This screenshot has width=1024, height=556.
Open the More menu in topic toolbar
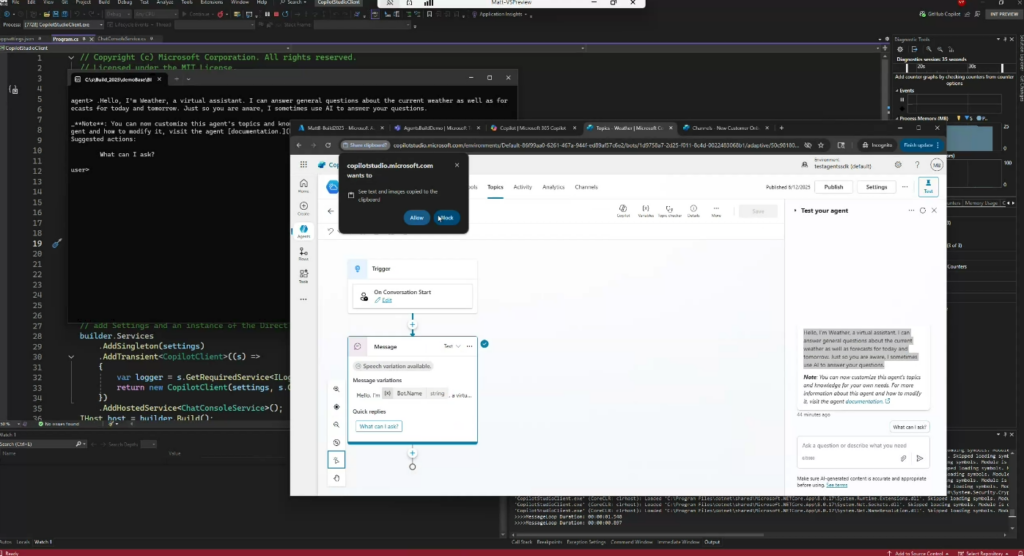click(716, 211)
